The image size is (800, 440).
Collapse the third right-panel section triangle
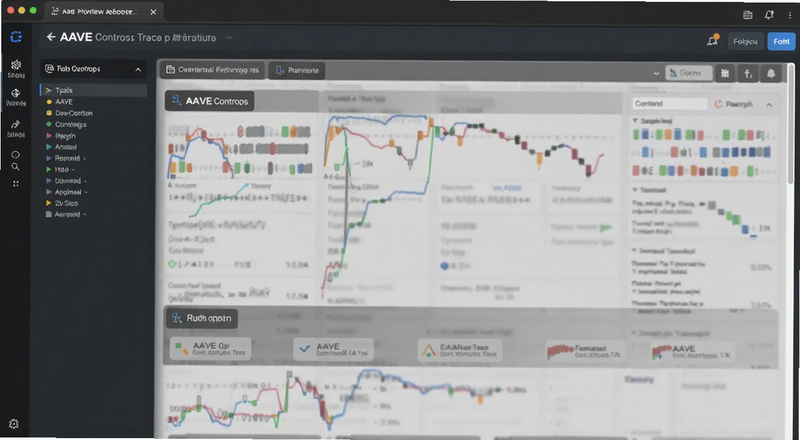point(635,251)
